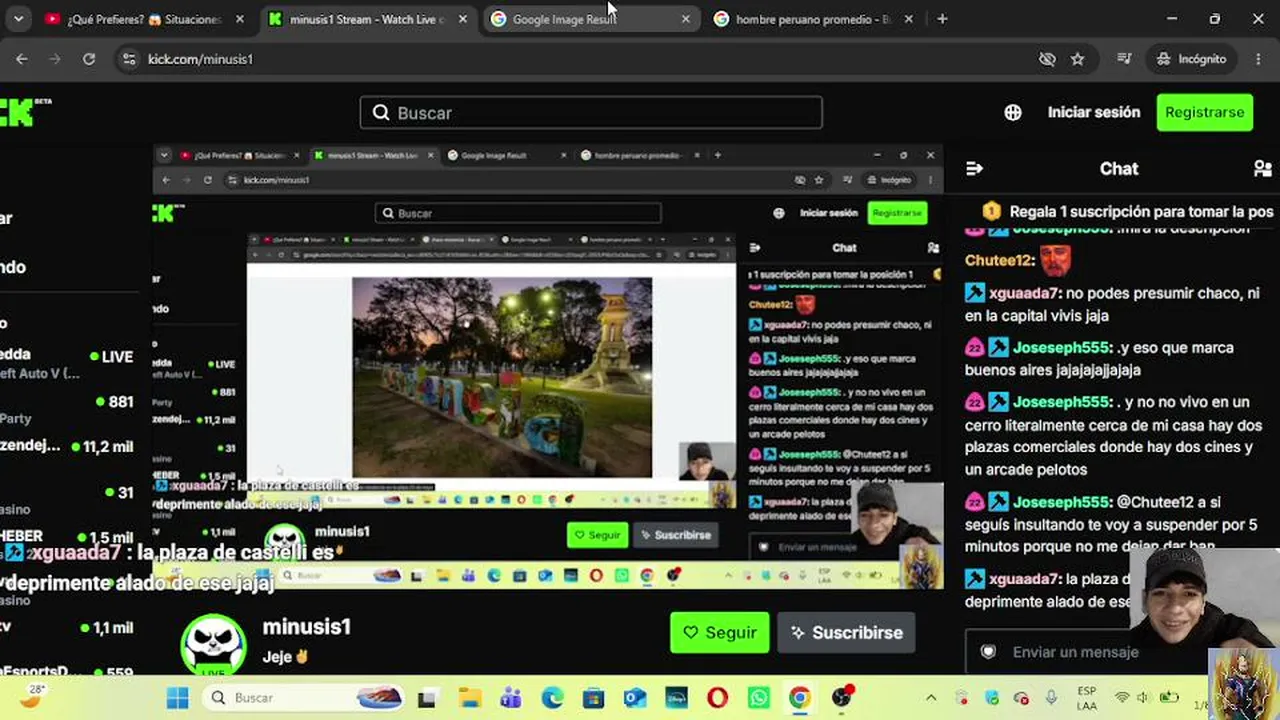This screenshot has width=1280, height=720.
Task: Open Task View on the taskbar
Action: (427, 698)
